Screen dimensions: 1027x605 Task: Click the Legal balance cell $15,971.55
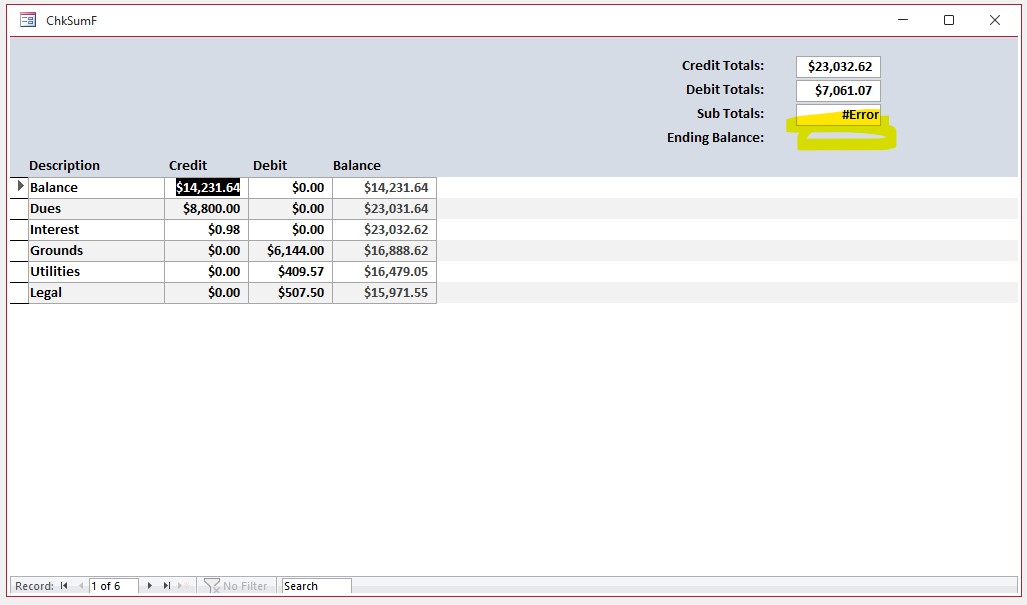point(384,293)
